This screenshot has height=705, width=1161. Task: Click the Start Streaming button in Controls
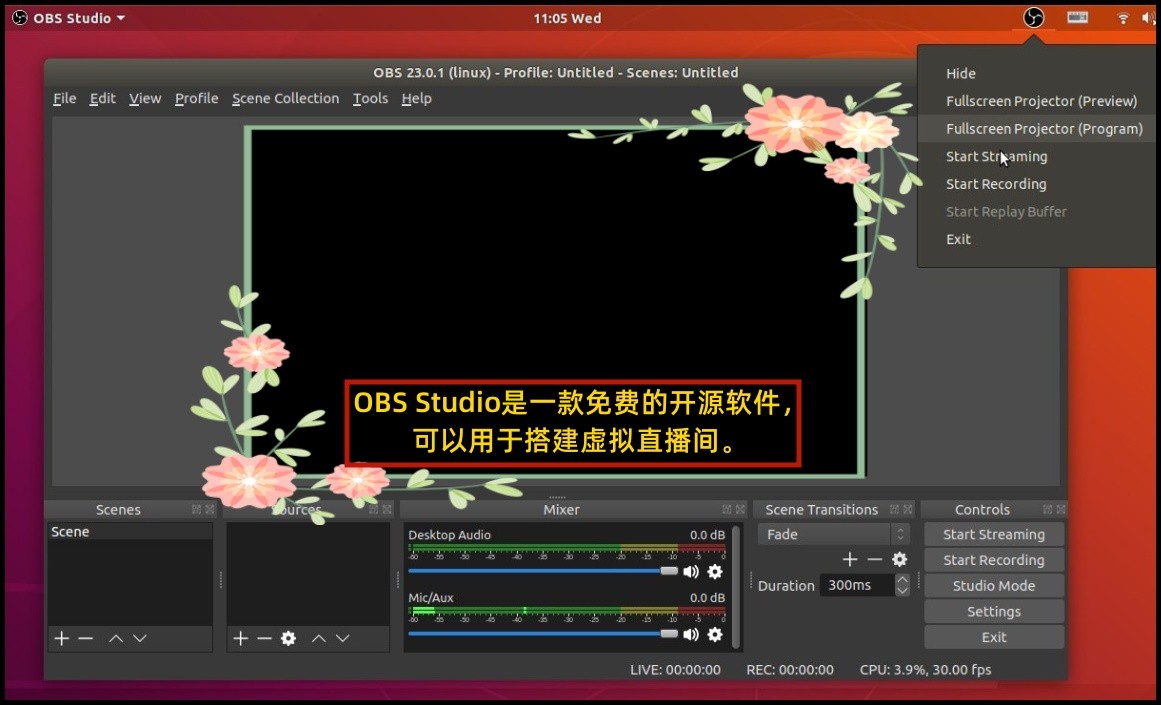[x=993, y=534]
